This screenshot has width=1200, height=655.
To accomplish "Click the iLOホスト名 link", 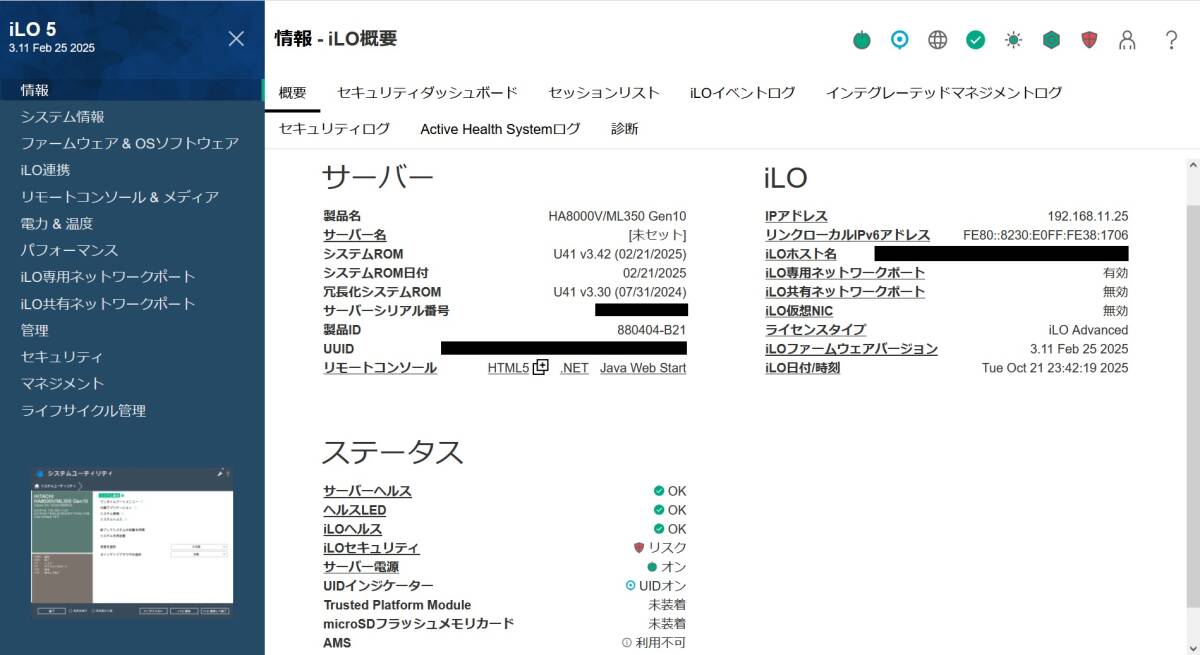I will (801, 254).
